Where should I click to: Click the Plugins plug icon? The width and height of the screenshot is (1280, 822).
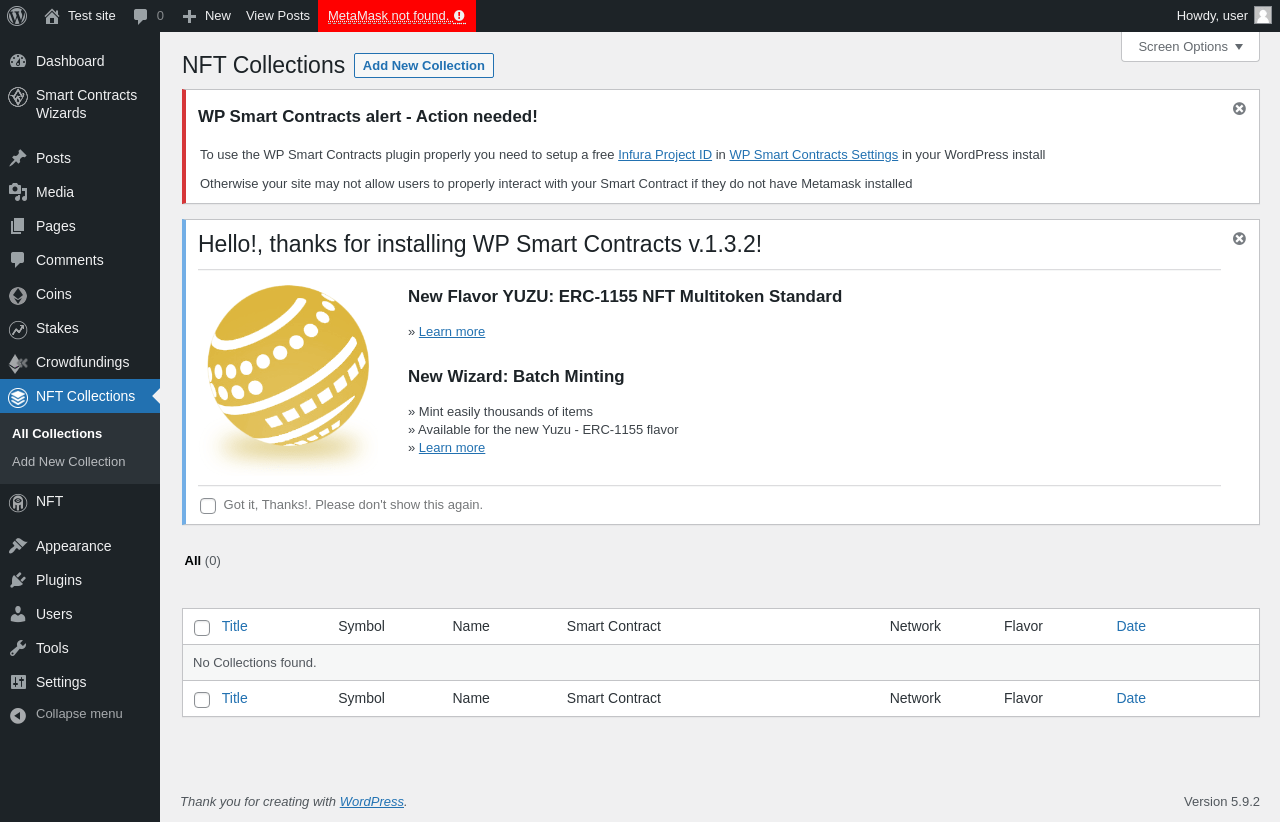[x=18, y=580]
